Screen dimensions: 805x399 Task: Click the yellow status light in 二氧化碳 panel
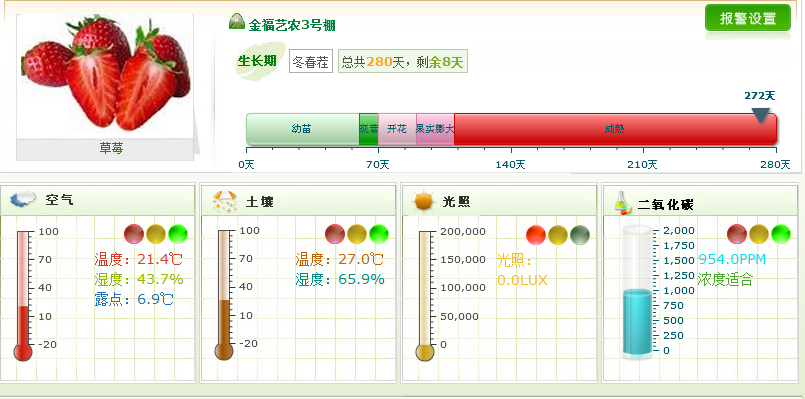(759, 234)
